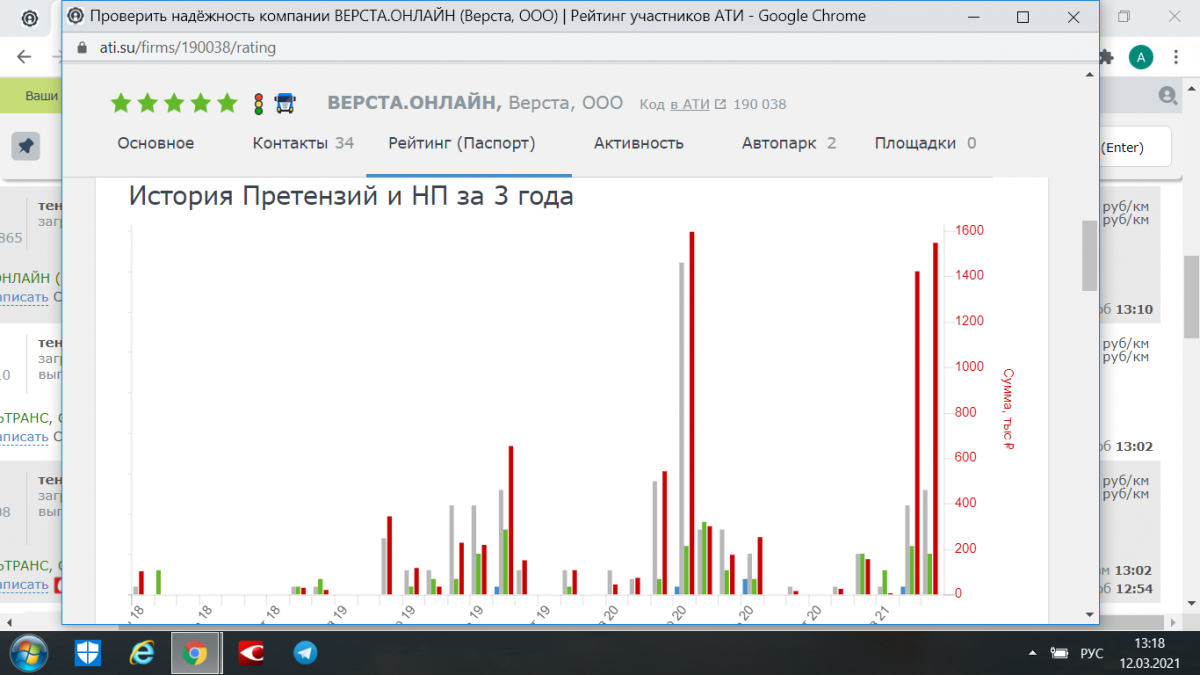Switch to the Активность tab
This screenshot has width=1200, height=675.
(638, 143)
